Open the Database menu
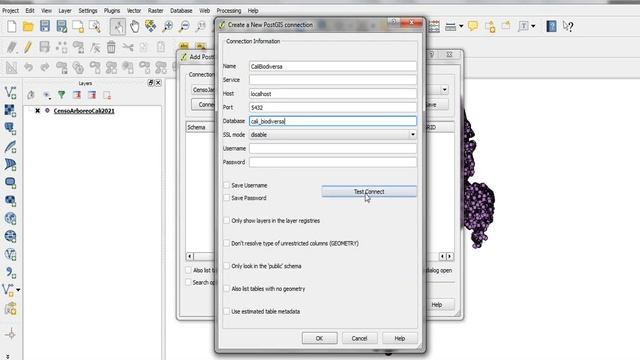The image size is (640, 360). (181, 11)
